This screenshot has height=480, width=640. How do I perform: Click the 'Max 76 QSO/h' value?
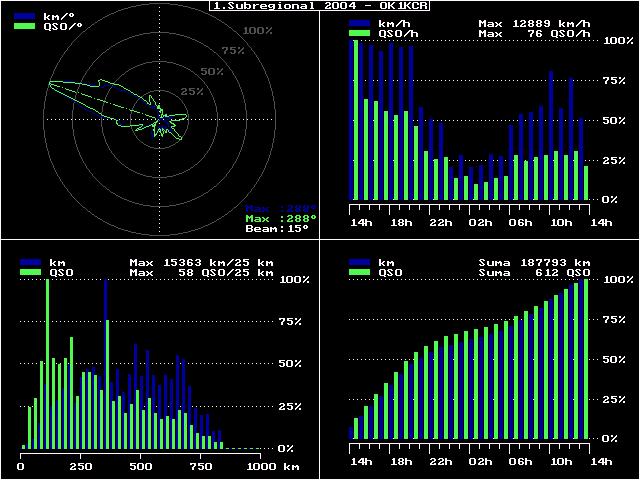(x=535, y=33)
